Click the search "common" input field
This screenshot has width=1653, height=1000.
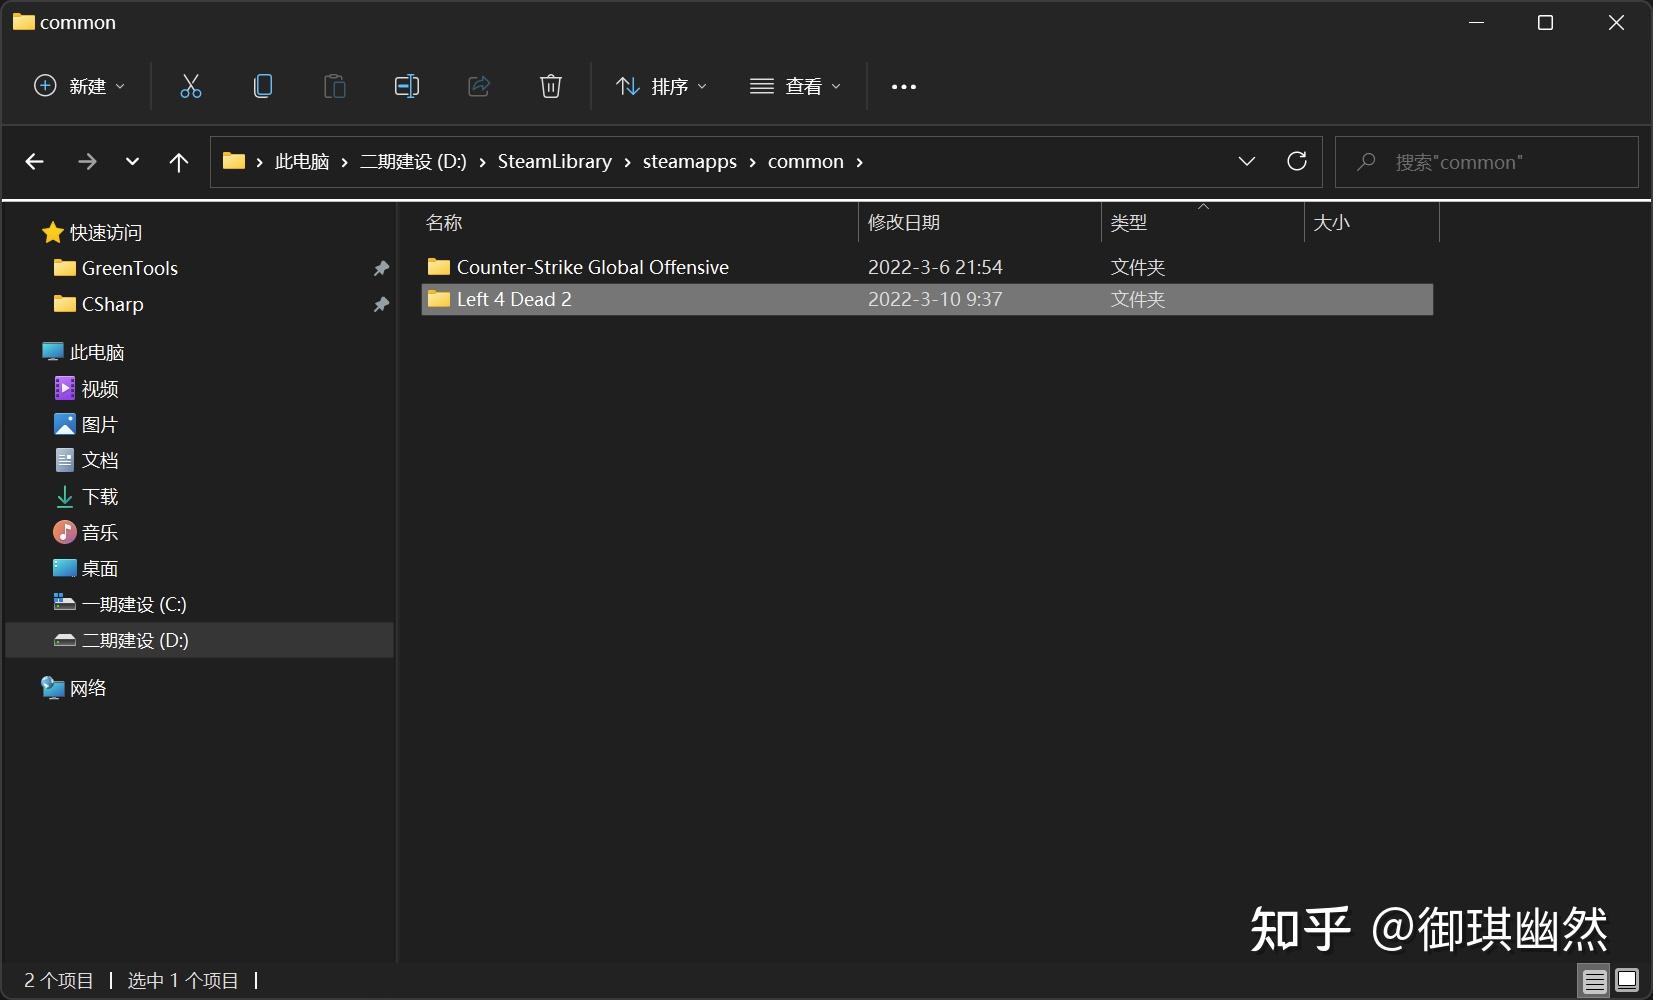point(1487,162)
